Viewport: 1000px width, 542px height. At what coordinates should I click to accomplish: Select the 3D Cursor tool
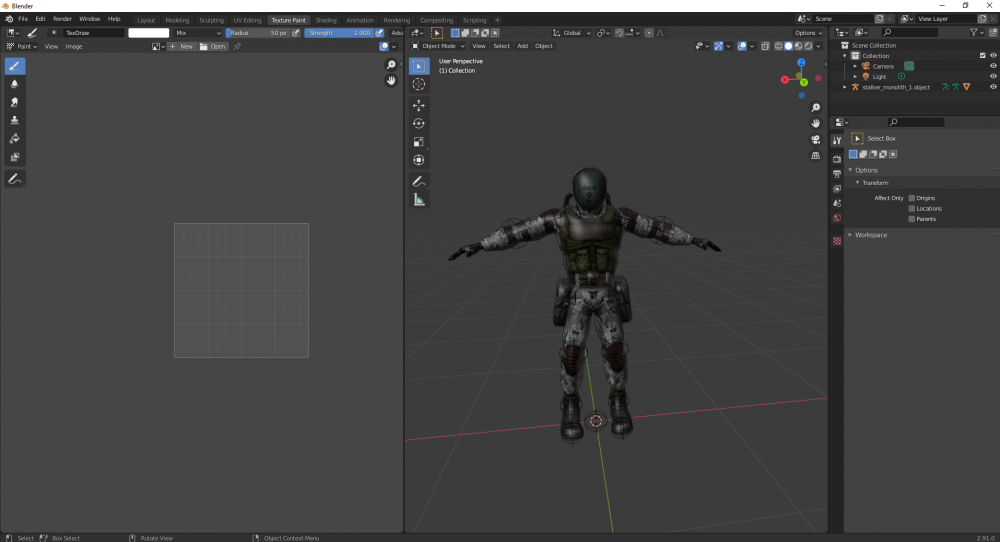[419, 84]
